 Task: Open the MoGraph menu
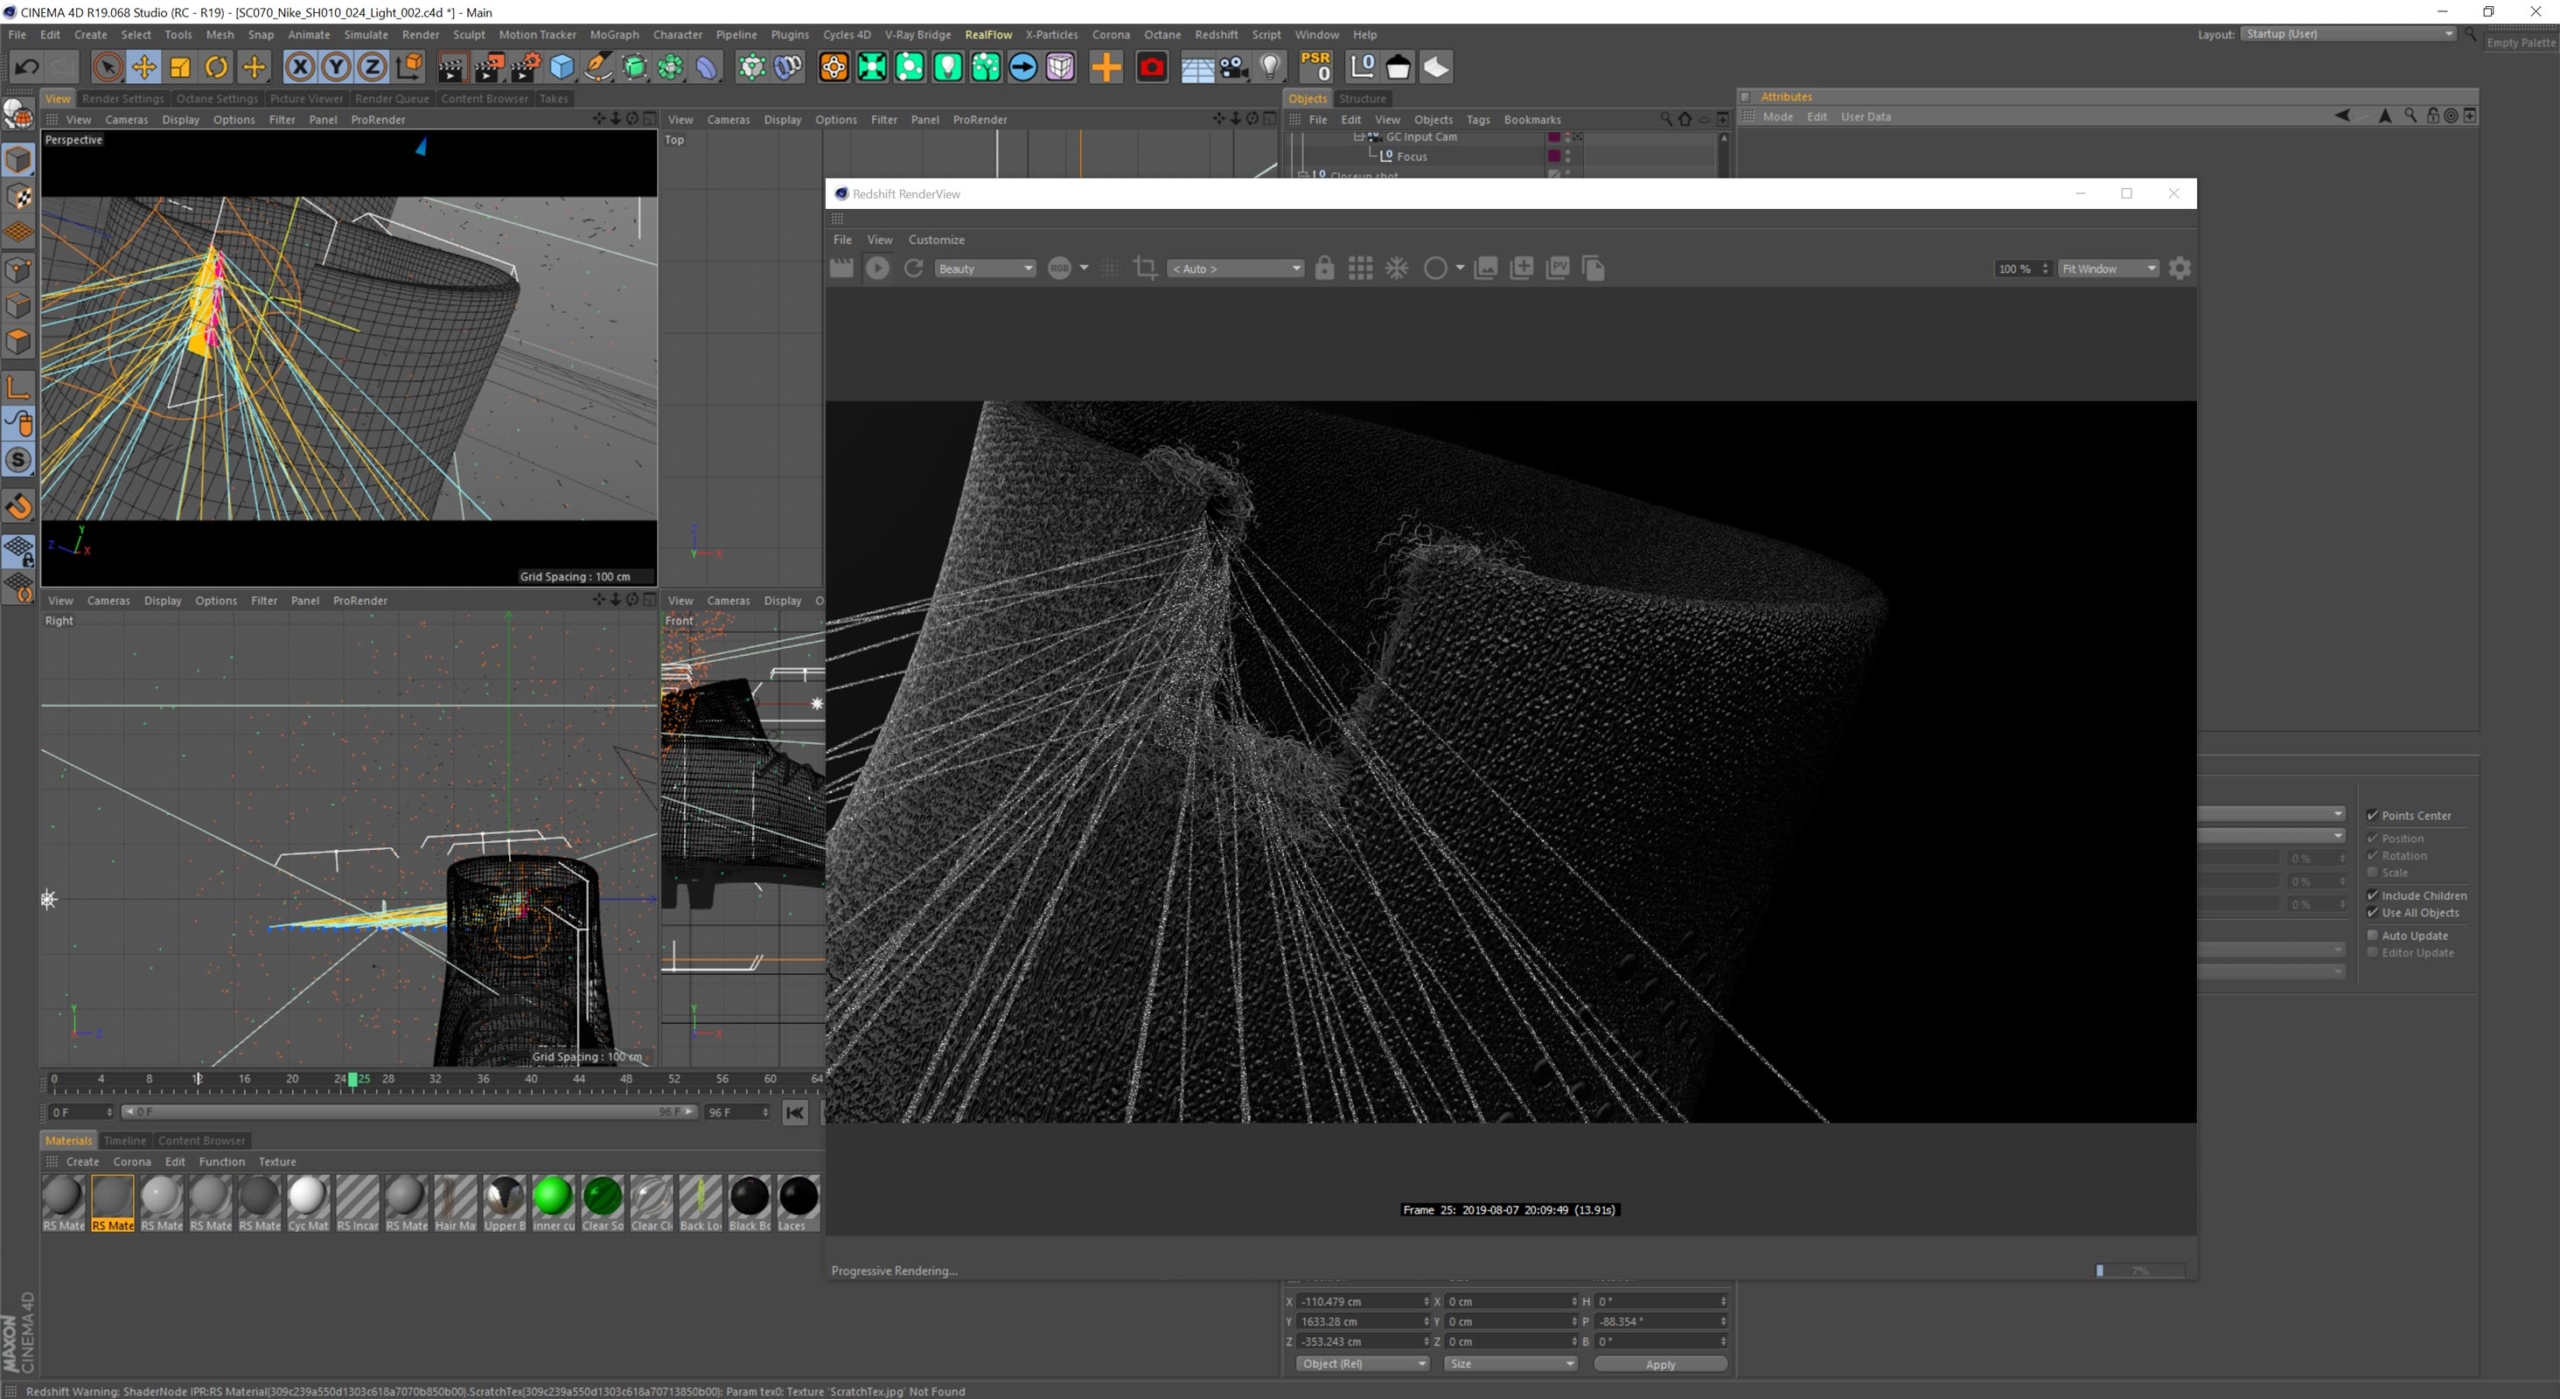tap(614, 35)
